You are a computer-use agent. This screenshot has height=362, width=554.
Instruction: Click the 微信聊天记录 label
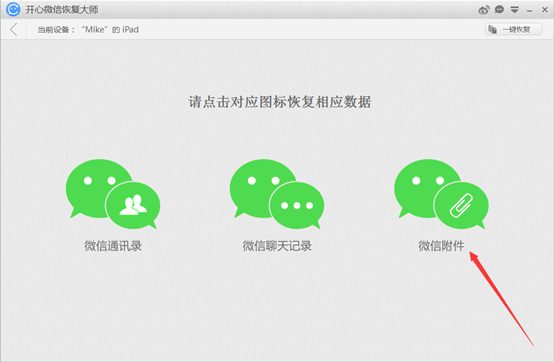[277, 246]
